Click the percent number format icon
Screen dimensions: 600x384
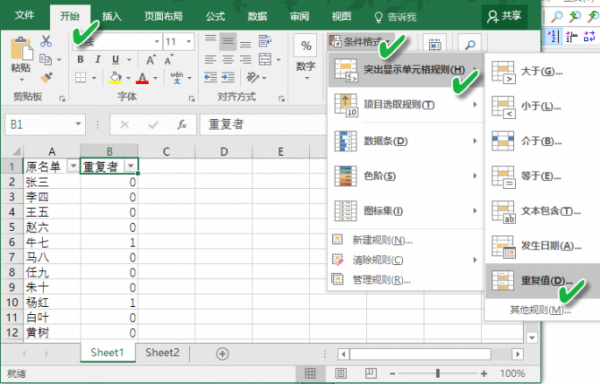click(x=306, y=46)
